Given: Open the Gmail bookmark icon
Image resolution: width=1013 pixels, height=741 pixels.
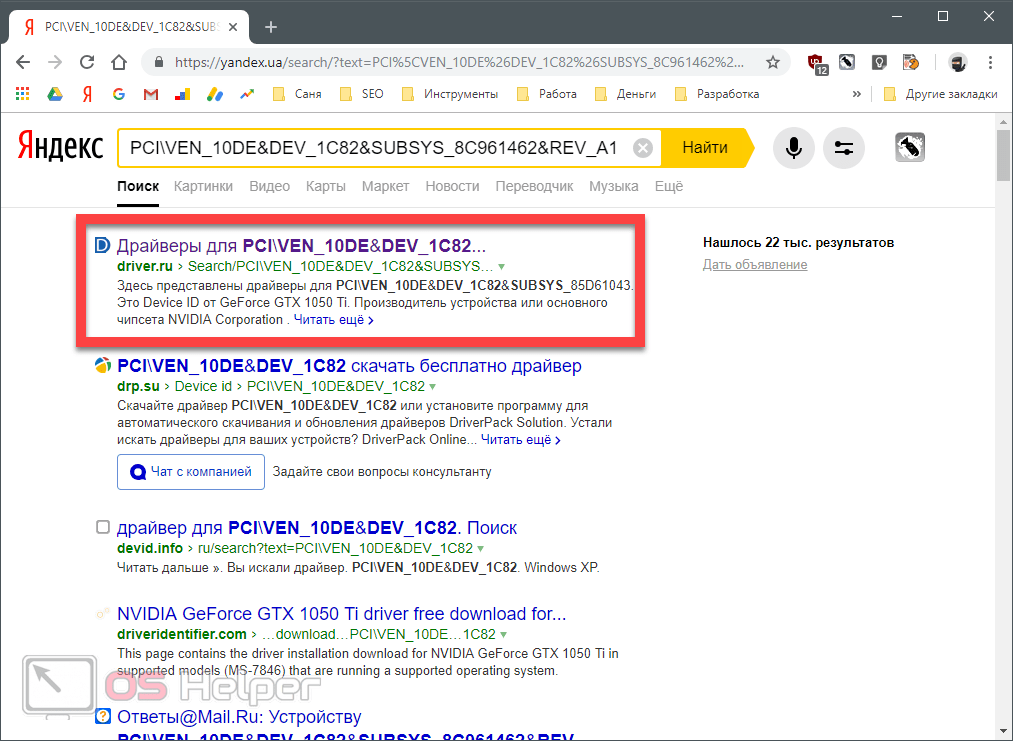Looking at the screenshot, I should (x=151, y=94).
